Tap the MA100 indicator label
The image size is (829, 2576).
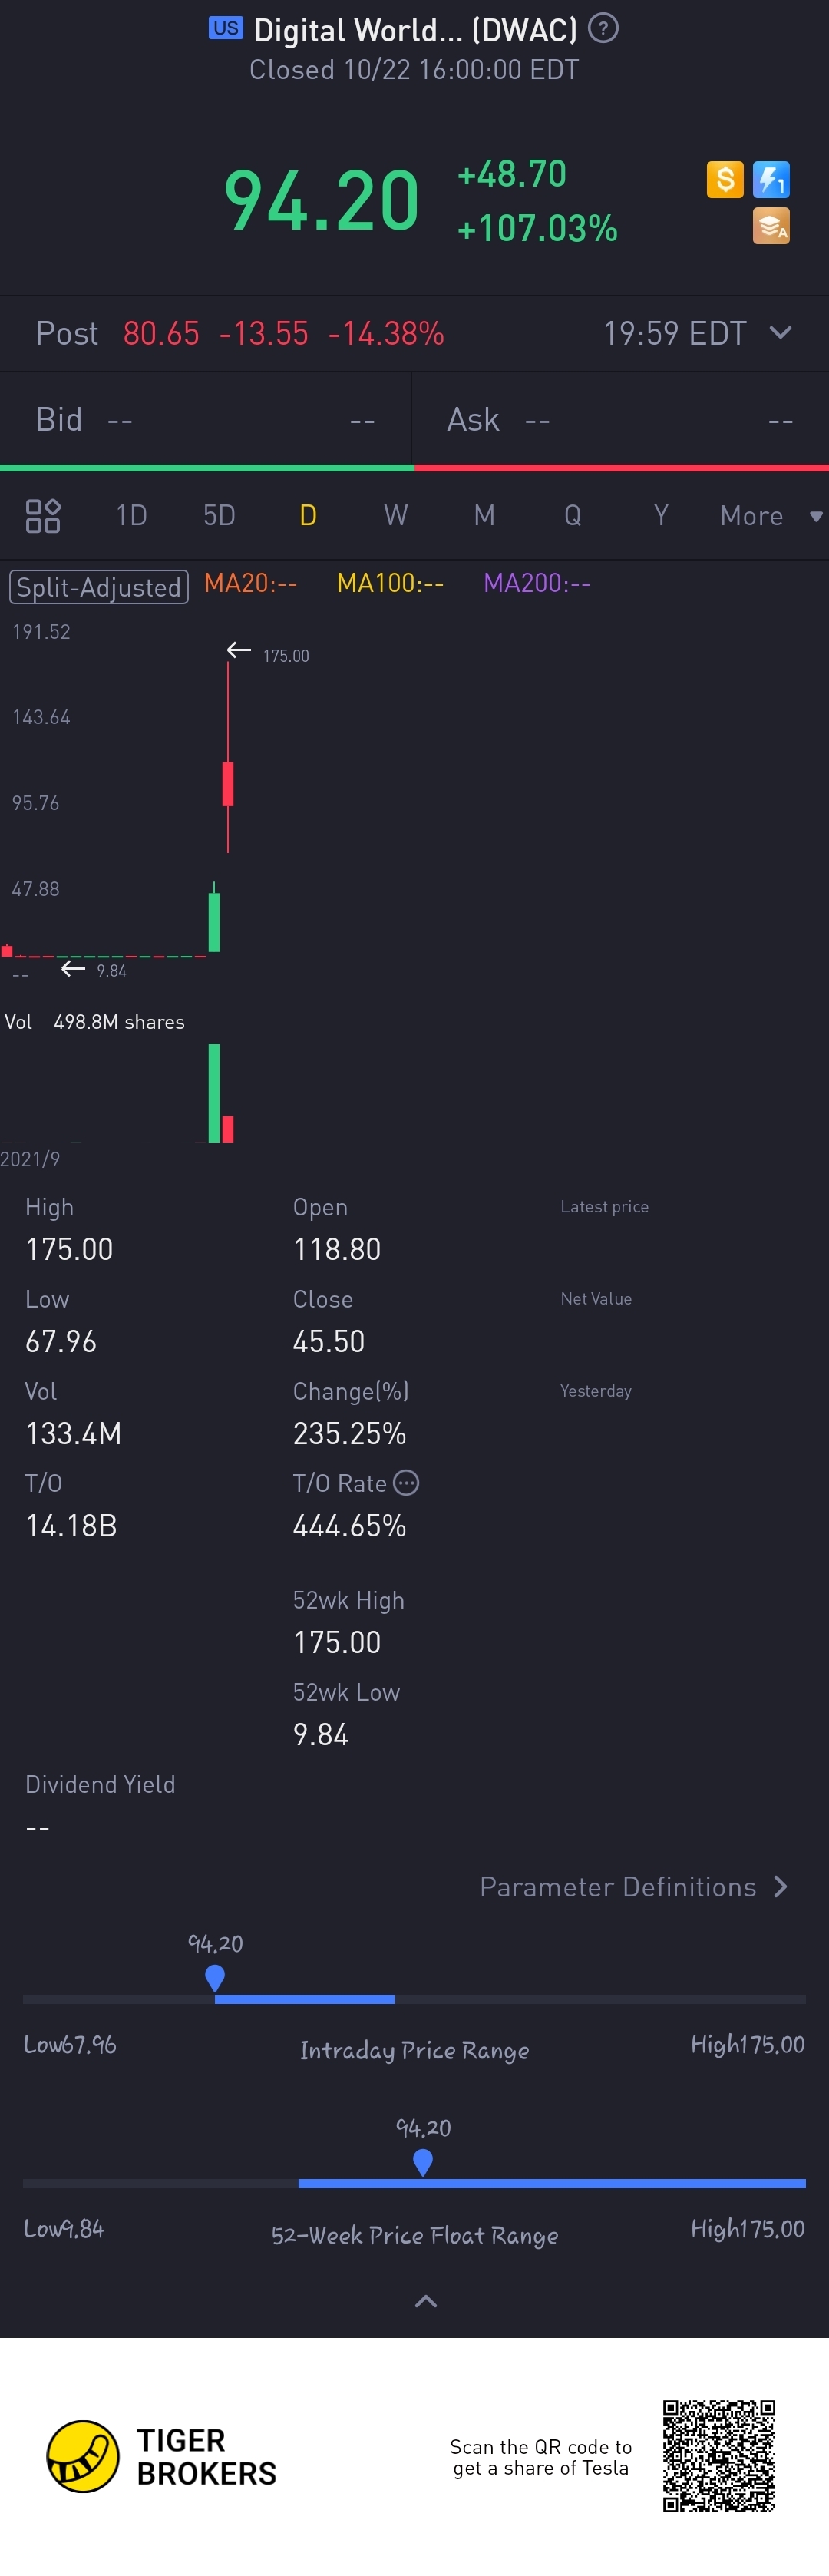coord(390,583)
